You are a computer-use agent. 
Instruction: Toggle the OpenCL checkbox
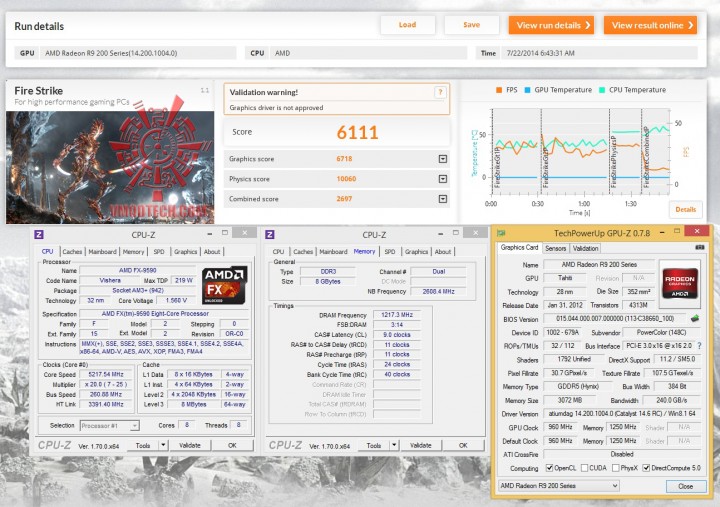point(549,468)
